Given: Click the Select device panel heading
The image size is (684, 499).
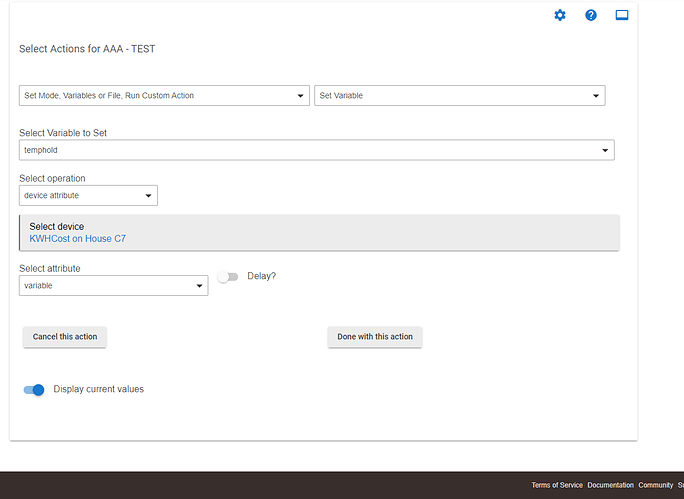Looking at the screenshot, I should pos(57,226).
